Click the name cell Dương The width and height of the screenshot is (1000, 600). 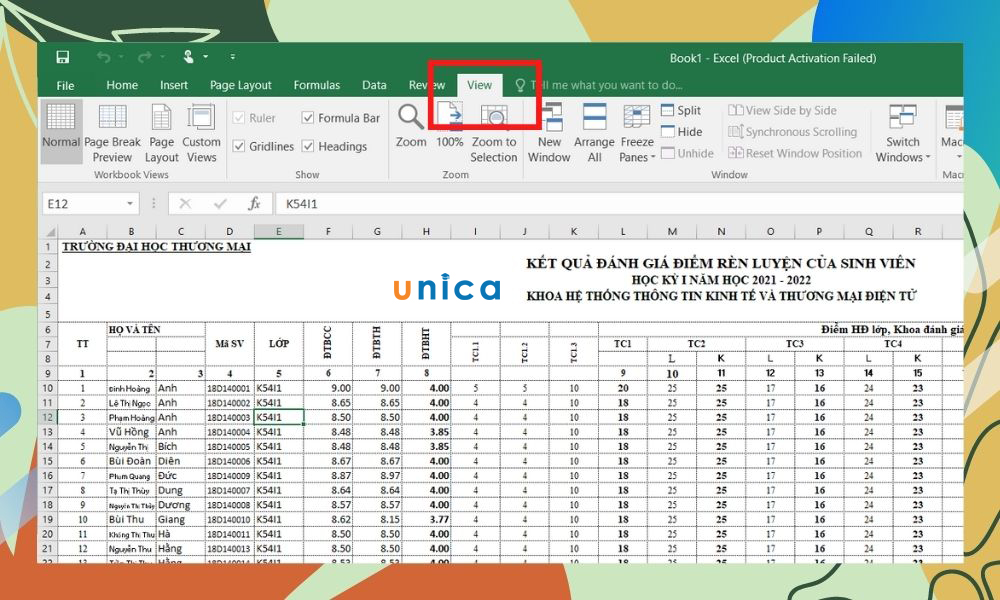coord(180,505)
